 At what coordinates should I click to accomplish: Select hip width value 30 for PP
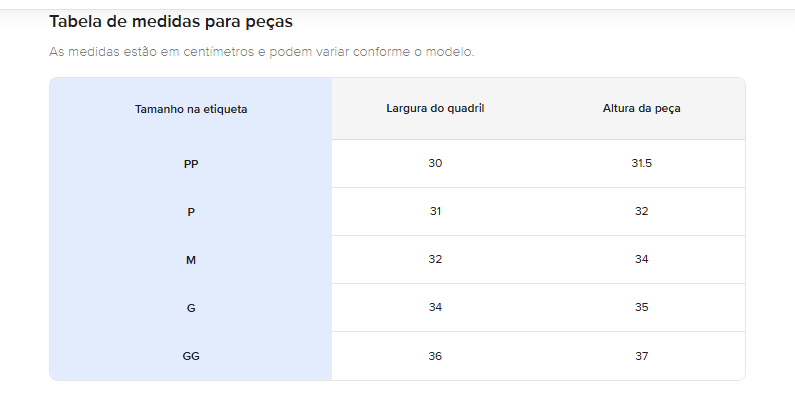point(435,163)
